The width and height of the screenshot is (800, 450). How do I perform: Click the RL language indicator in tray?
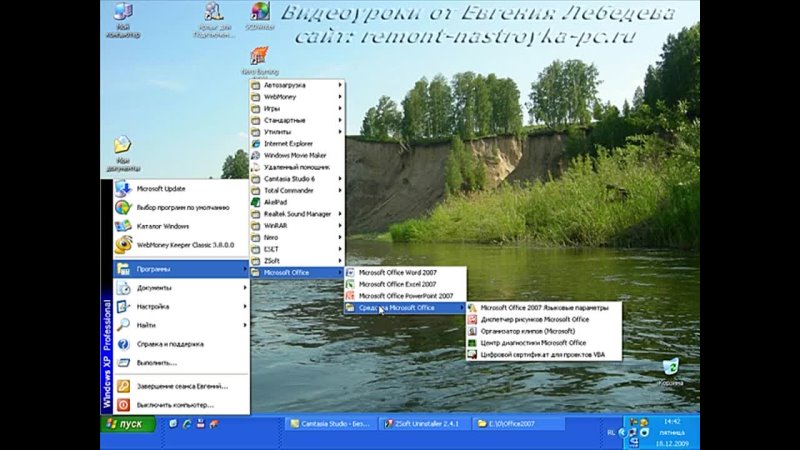click(611, 433)
